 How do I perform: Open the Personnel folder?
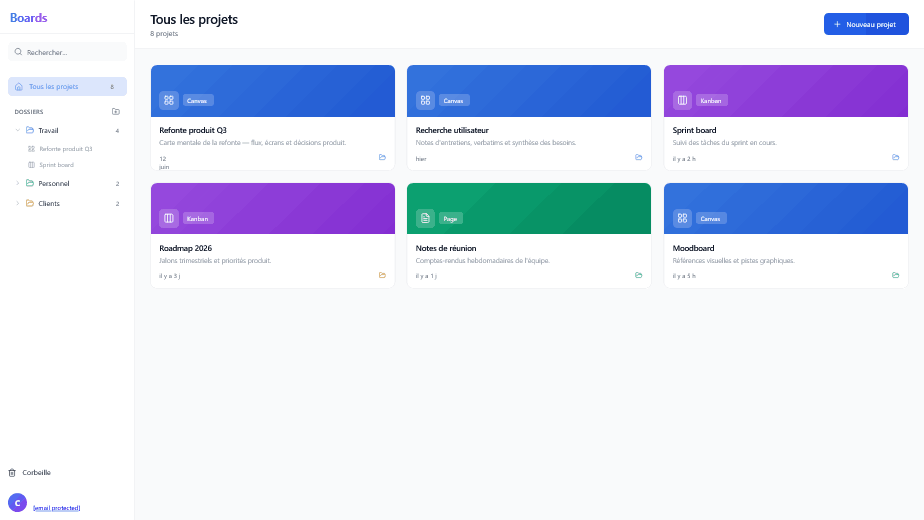67,183
